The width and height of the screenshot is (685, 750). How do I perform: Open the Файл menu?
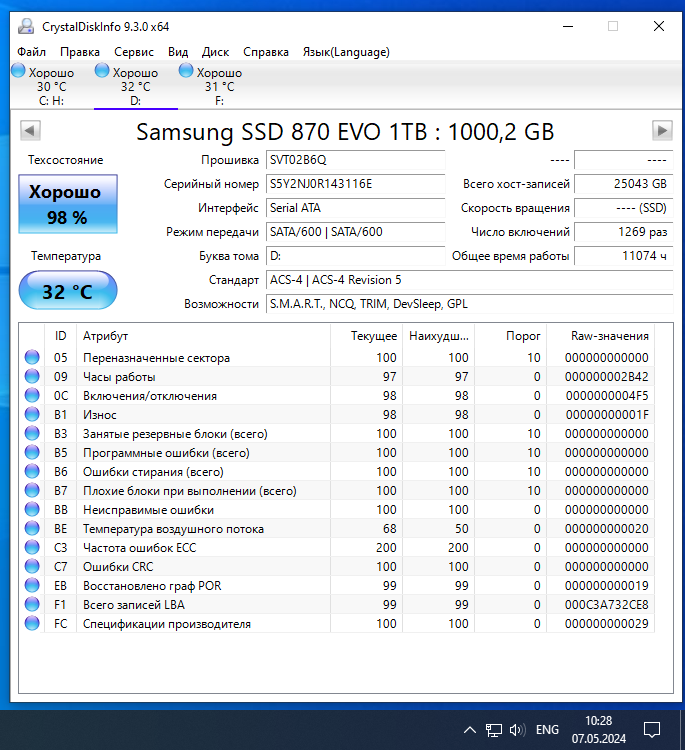coord(31,52)
